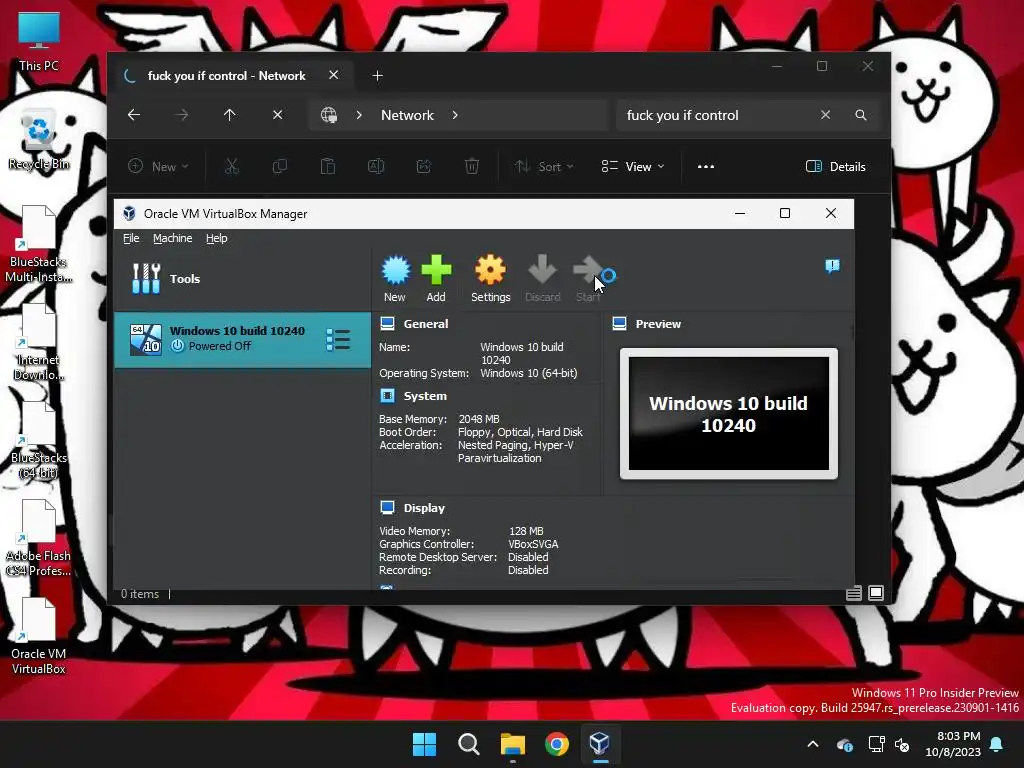Viewport: 1024px width, 768px height.
Task: Click the Paste icon in Explorer toolbar
Action: (x=328, y=167)
